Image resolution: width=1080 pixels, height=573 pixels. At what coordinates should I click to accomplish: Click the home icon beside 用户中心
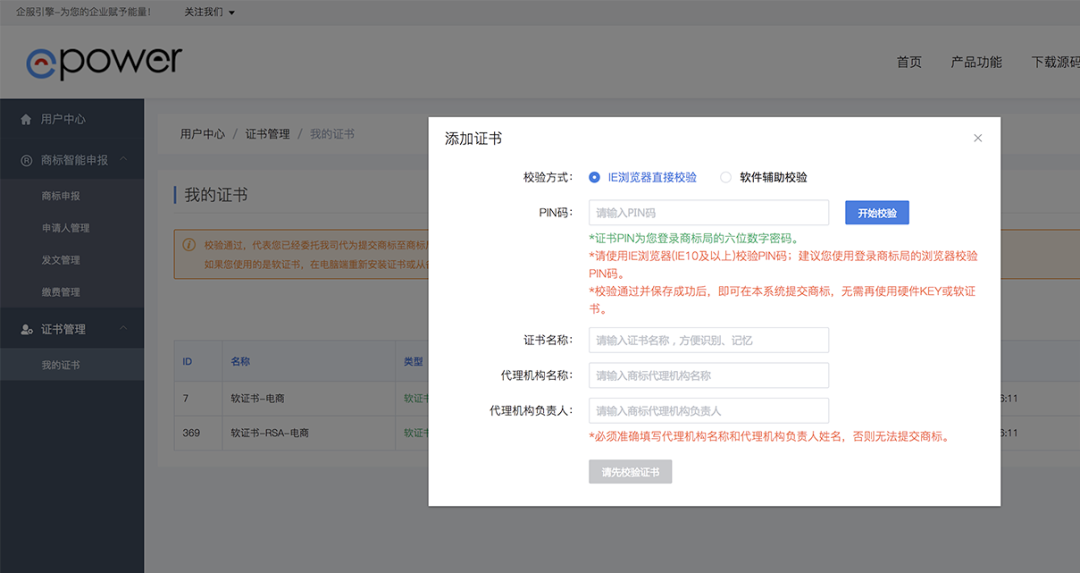click(26, 119)
